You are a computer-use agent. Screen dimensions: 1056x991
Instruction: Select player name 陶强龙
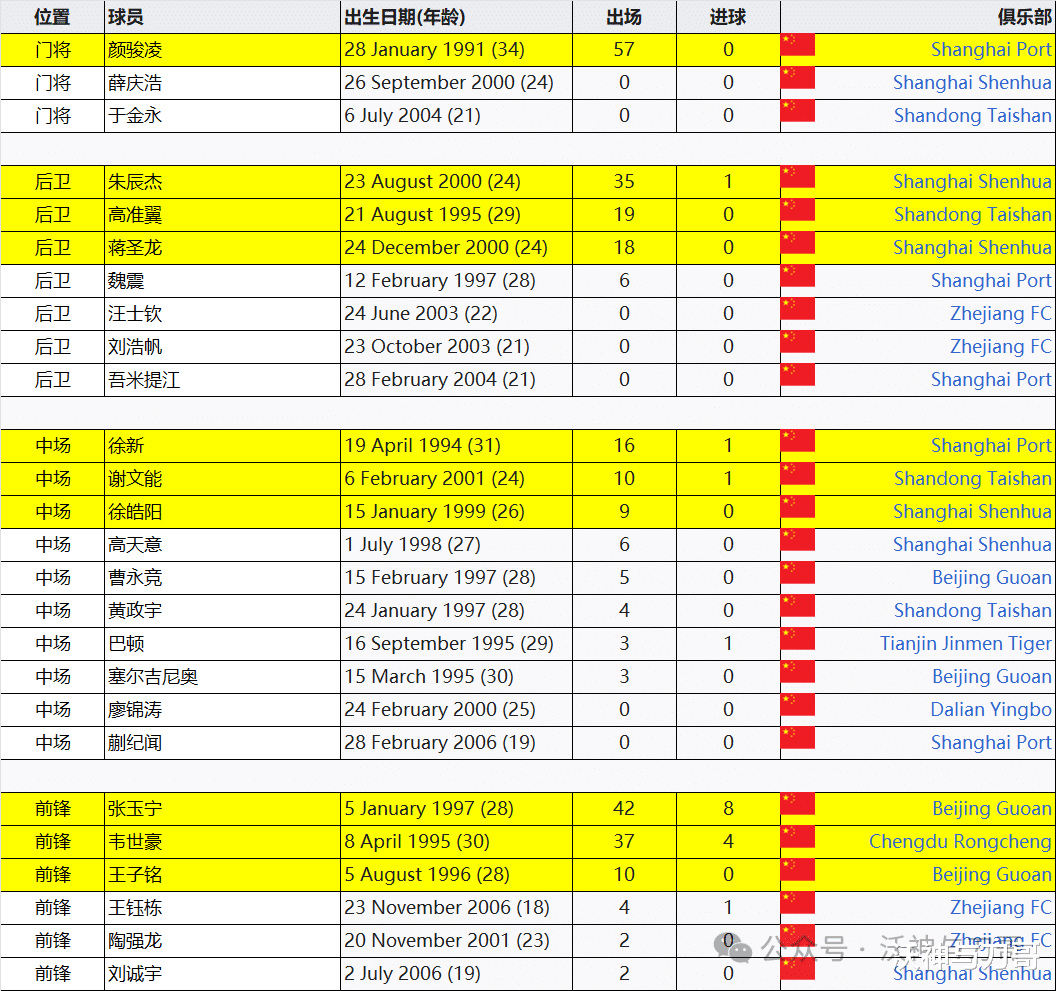pos(135,941)
